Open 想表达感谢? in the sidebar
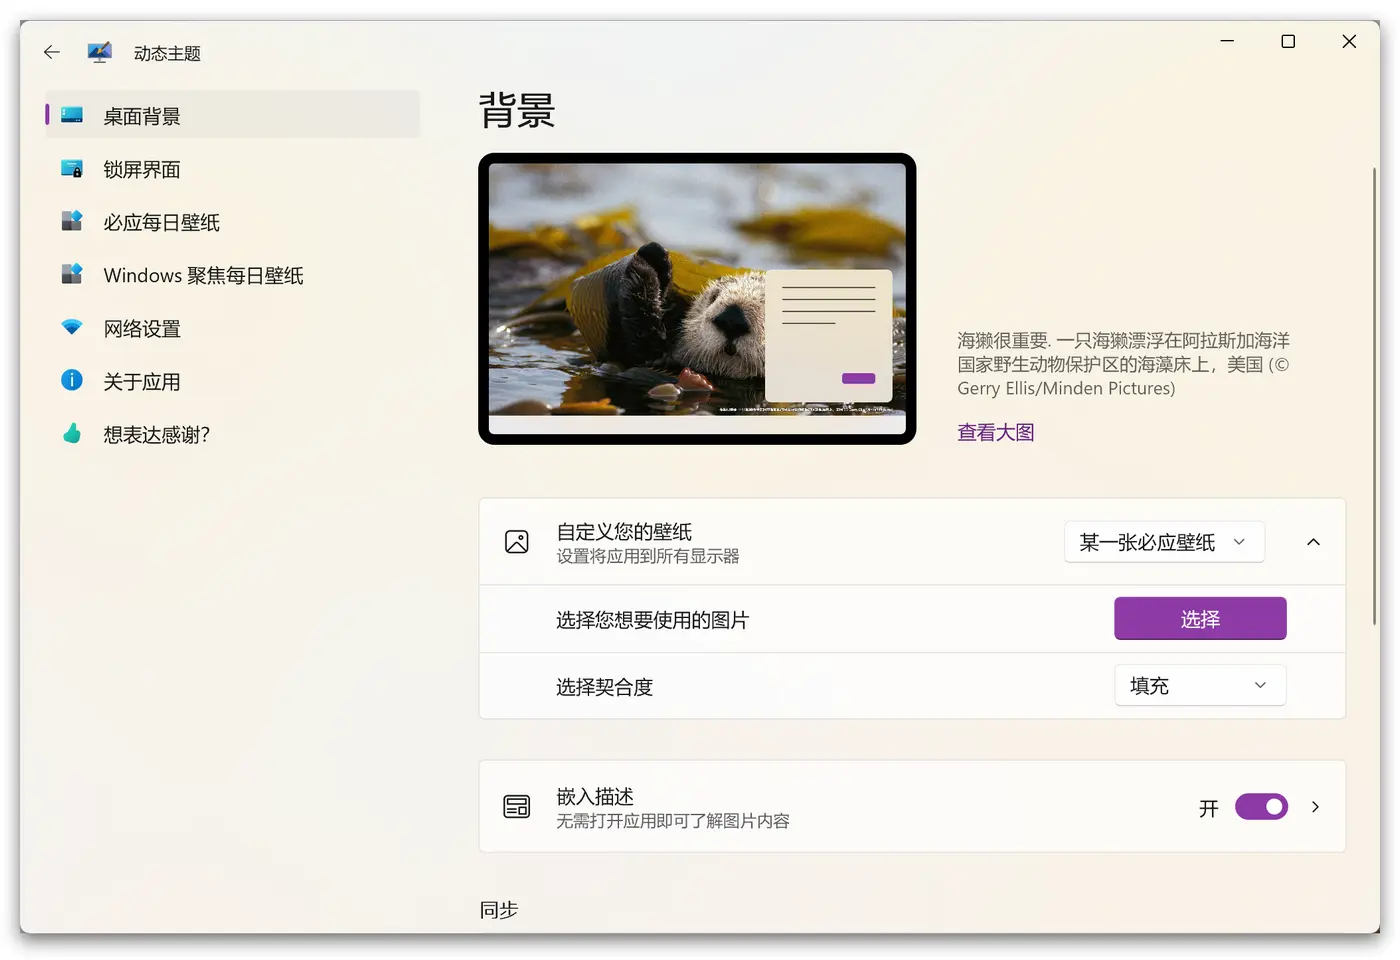Viewport: 1400px width, 960px height. [232, 434]
